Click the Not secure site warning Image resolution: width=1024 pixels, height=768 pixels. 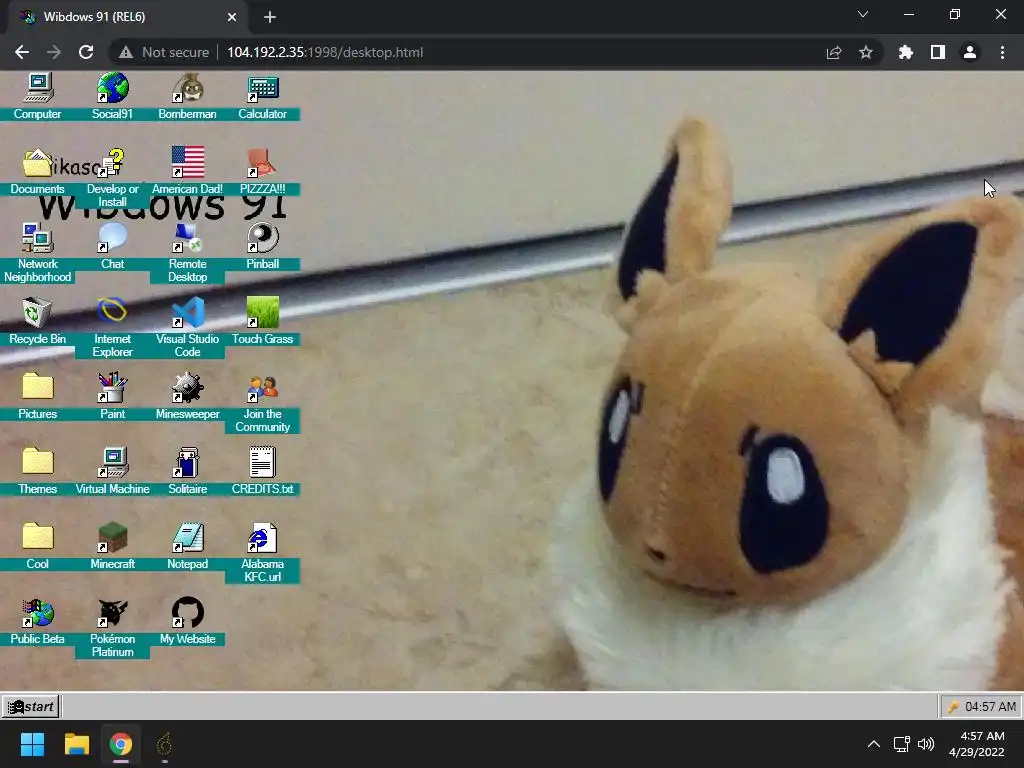click(x=164, y=52)
